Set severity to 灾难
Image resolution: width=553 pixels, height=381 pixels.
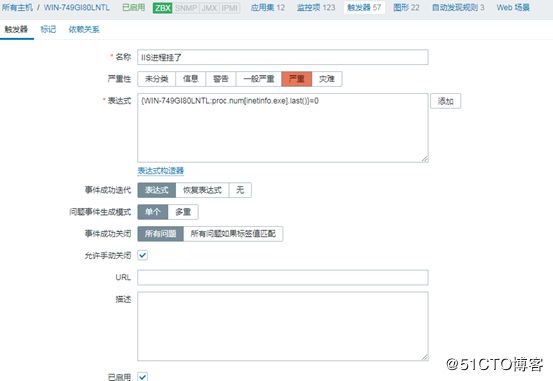tap(327, 79)
